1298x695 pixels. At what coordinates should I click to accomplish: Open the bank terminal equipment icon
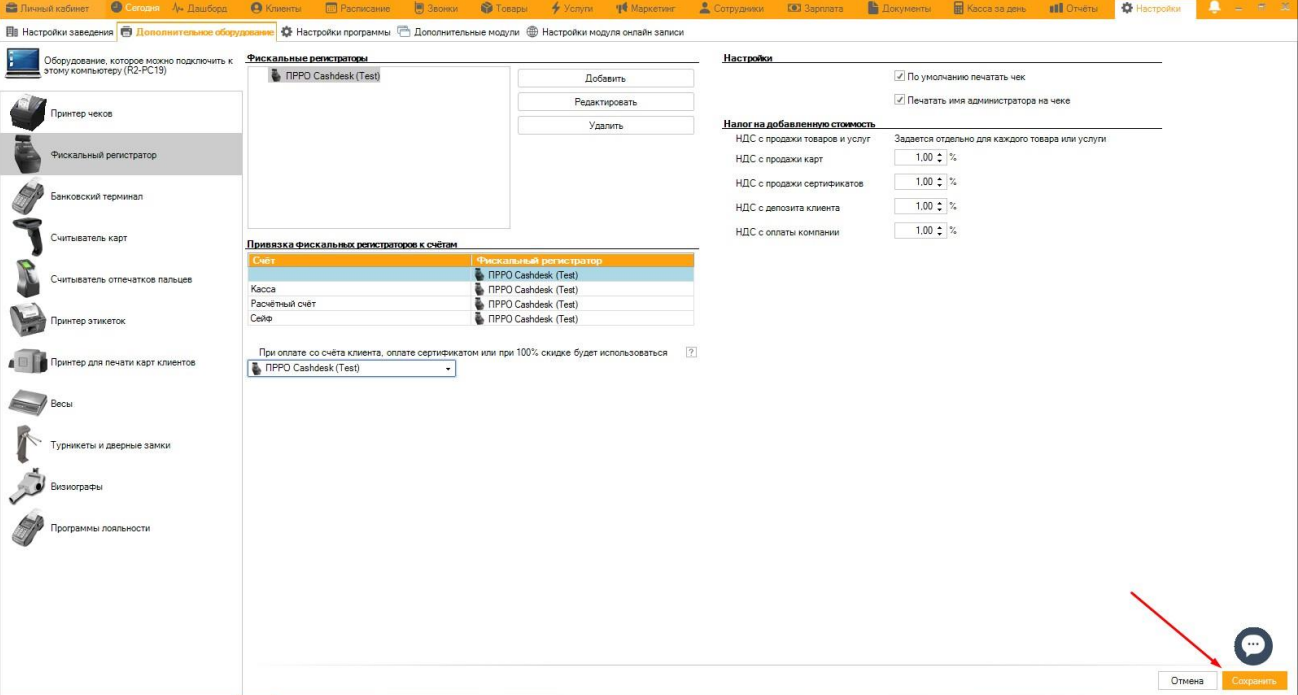pos(28,197)
